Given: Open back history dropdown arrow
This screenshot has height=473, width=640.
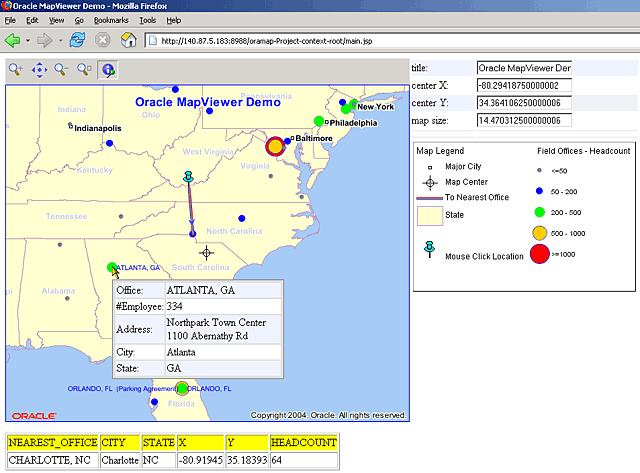Looking at the screenshot, I should coord(28,41).
